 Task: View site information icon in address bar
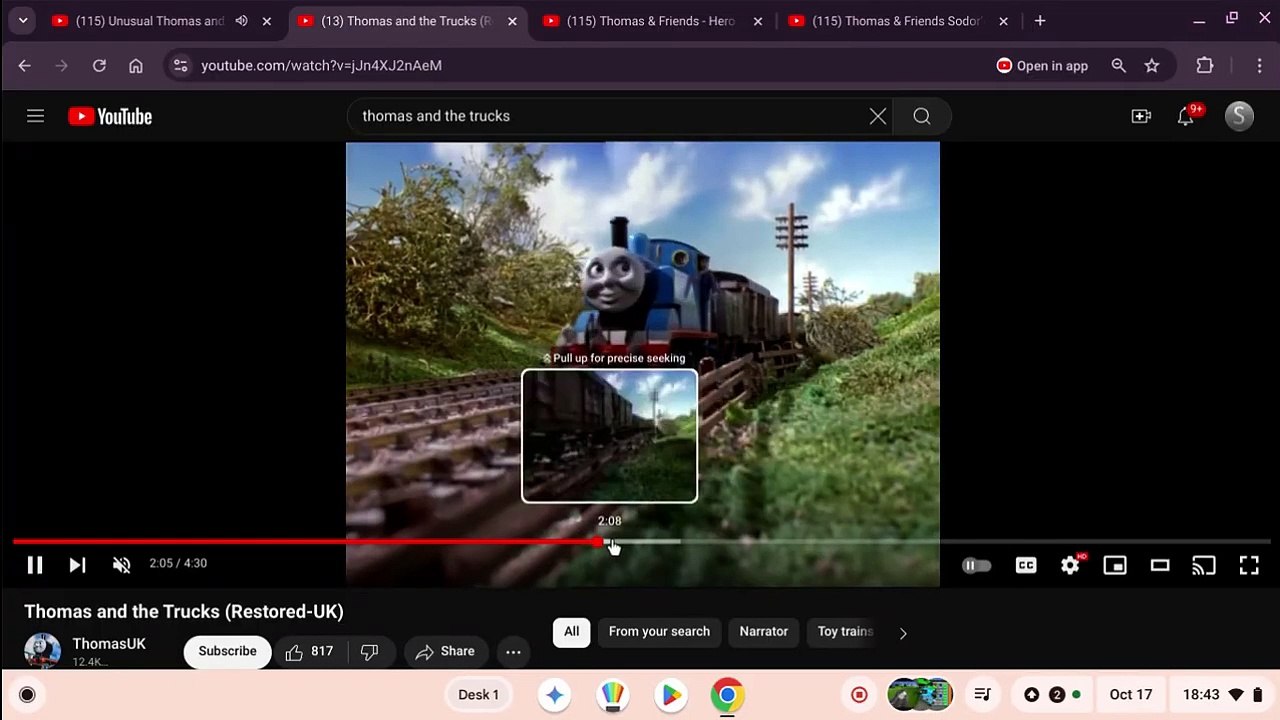[x=180, y=66]
